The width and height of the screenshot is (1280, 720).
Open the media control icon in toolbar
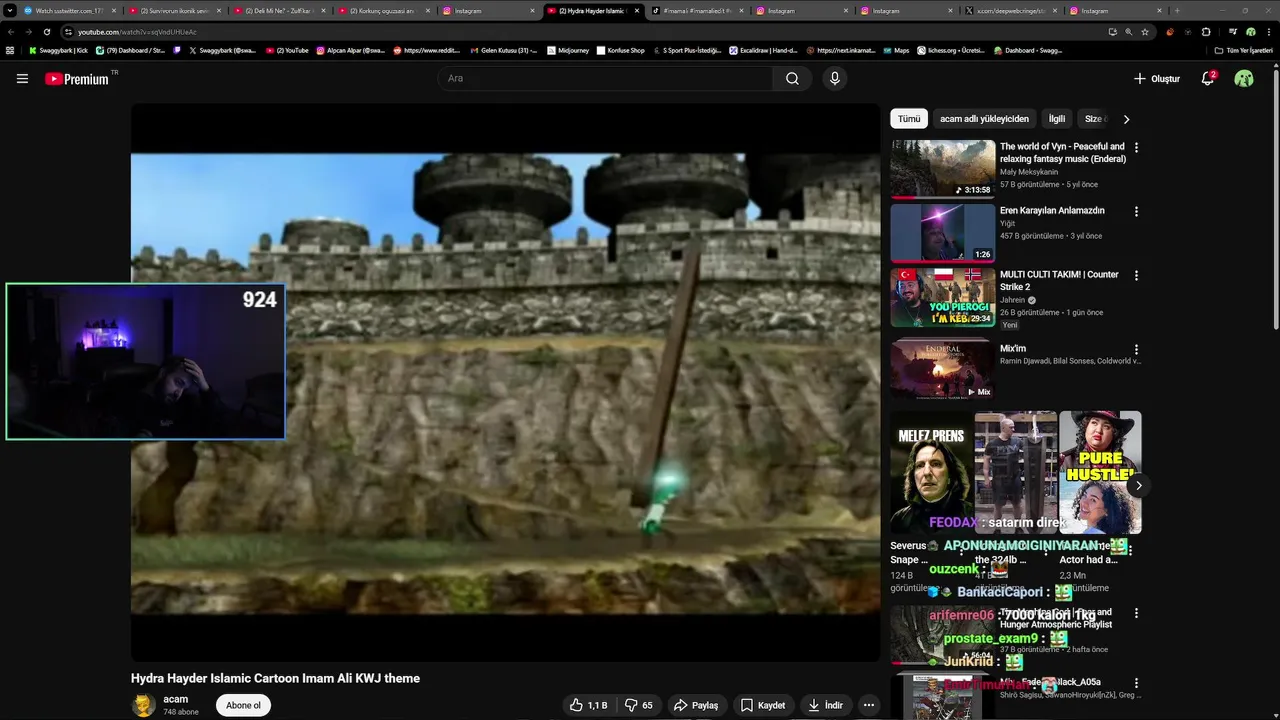[x=1234, y=31]
